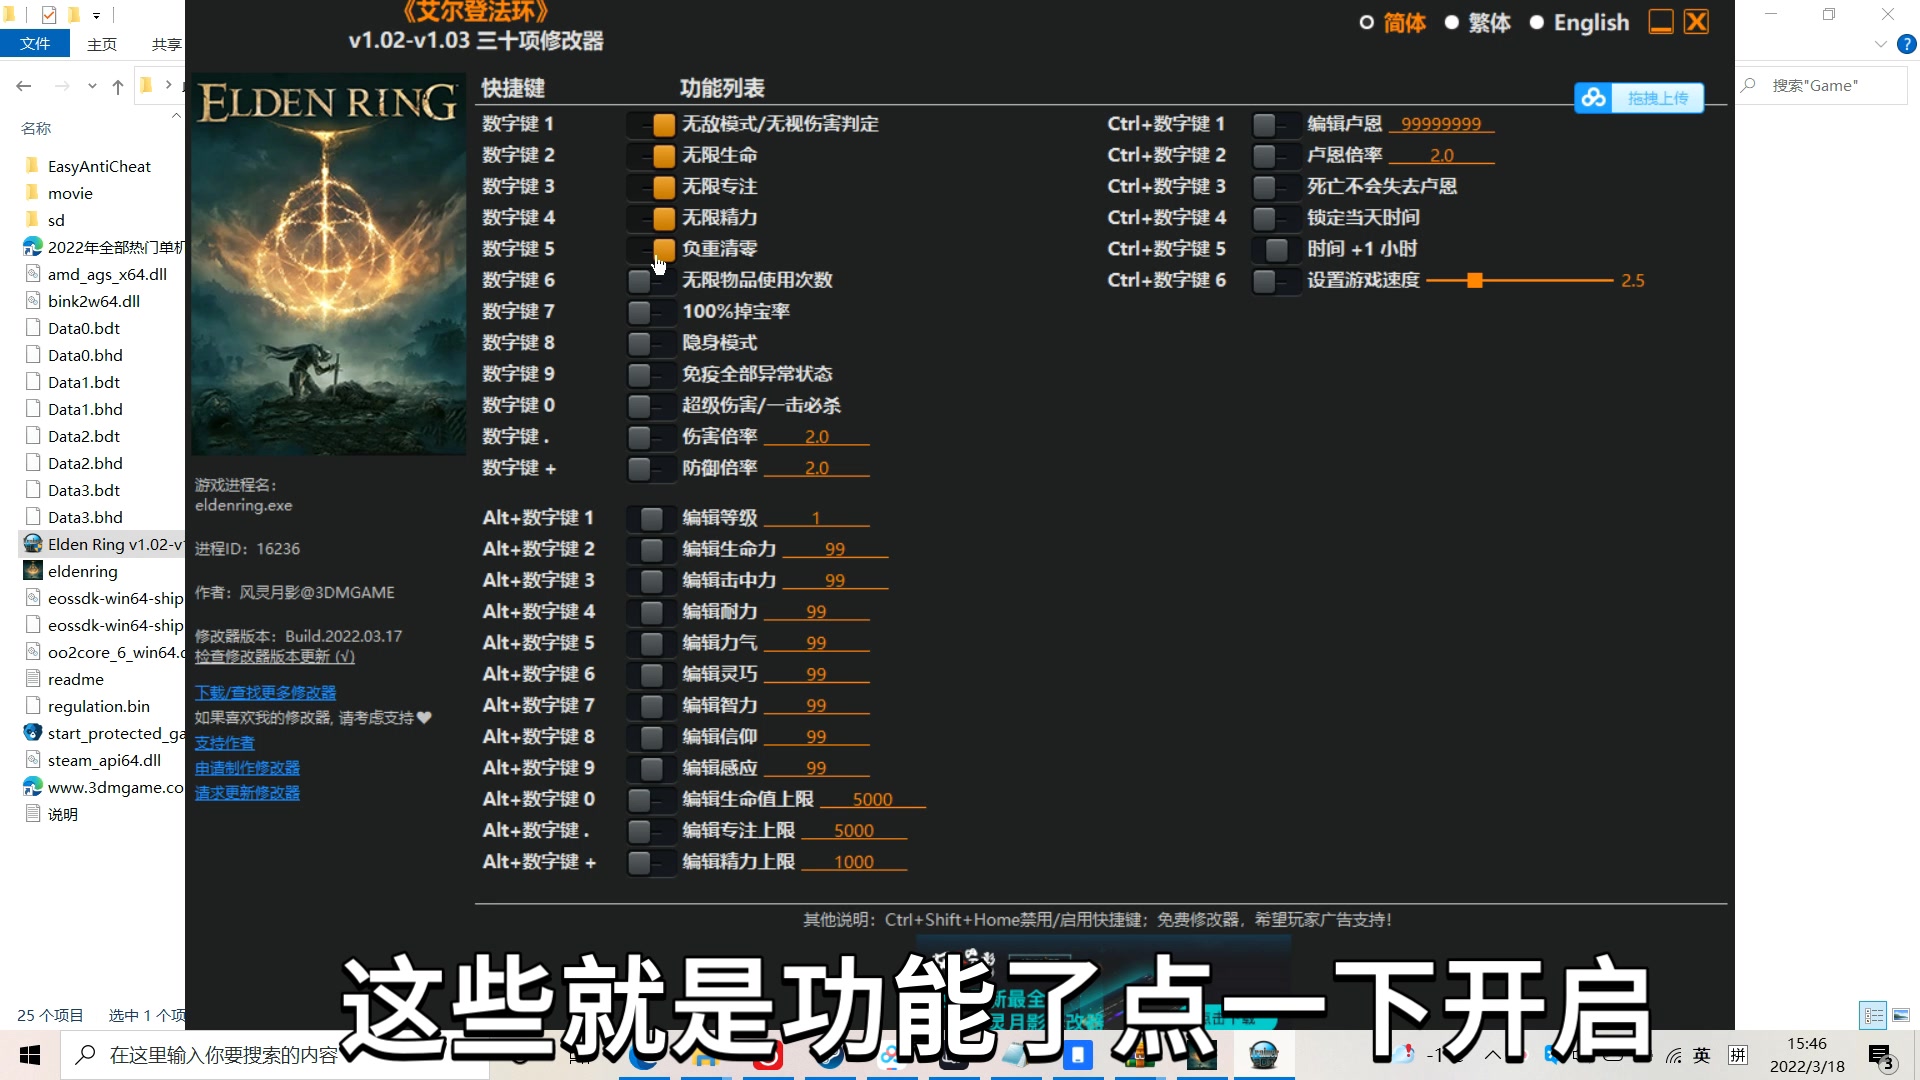The image size is (1920, 1080).
Task: Open 支持作者 link
Action: 224,743
